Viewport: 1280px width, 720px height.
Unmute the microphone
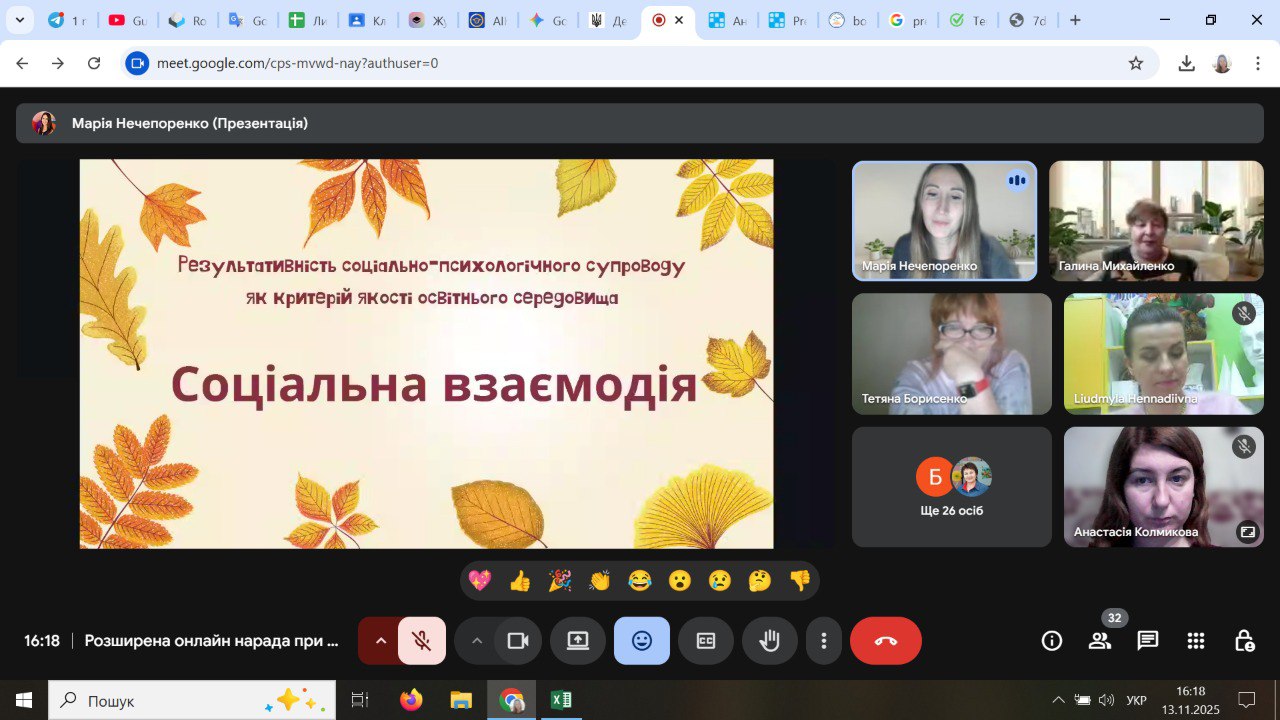pos(422,641)
